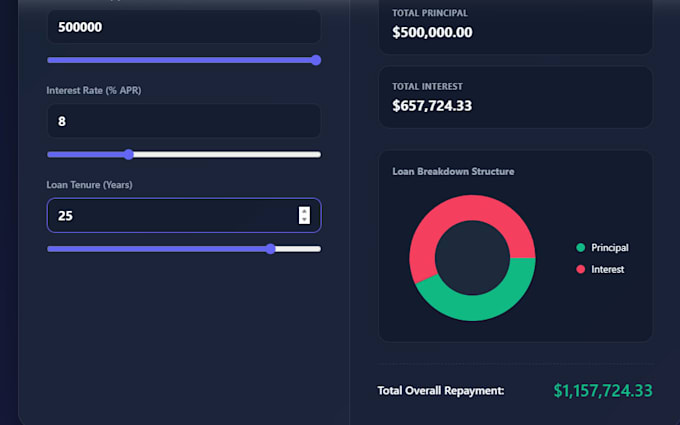Click the TOTAL PRINCIPAL heading

tap(430, 13)
